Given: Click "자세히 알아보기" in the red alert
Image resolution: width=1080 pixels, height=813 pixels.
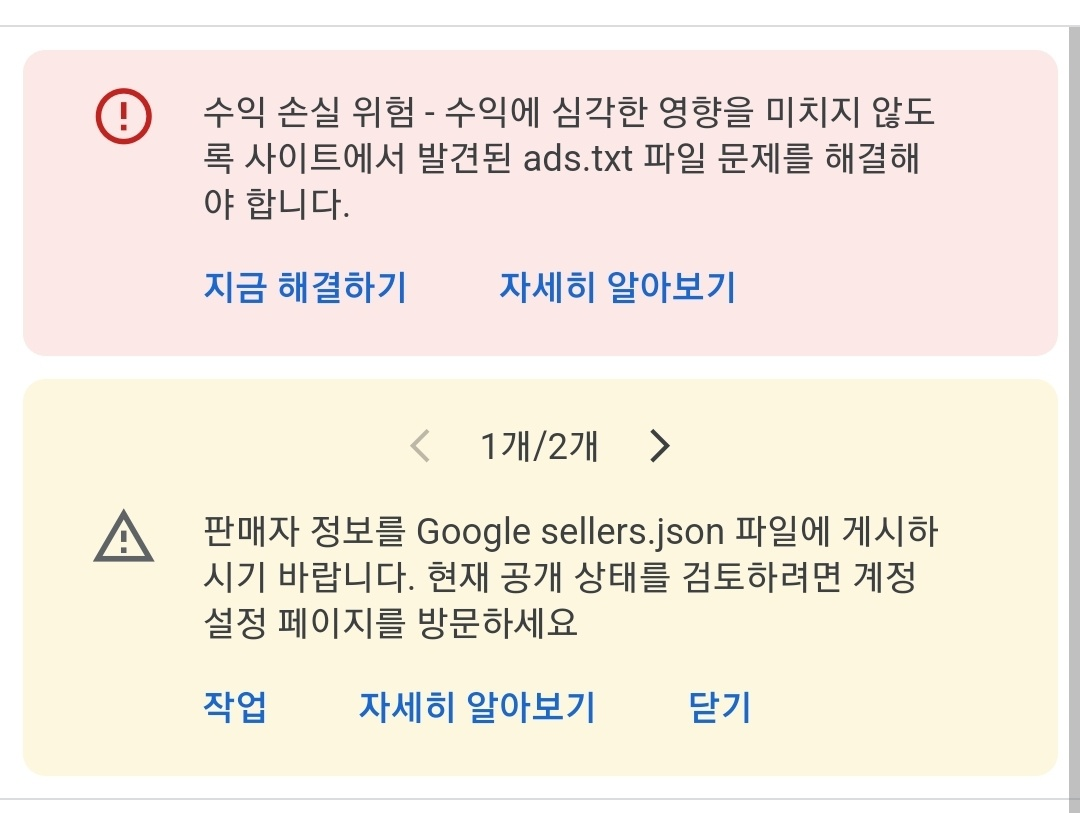Looking at the screenshot, I should point(616,288).
